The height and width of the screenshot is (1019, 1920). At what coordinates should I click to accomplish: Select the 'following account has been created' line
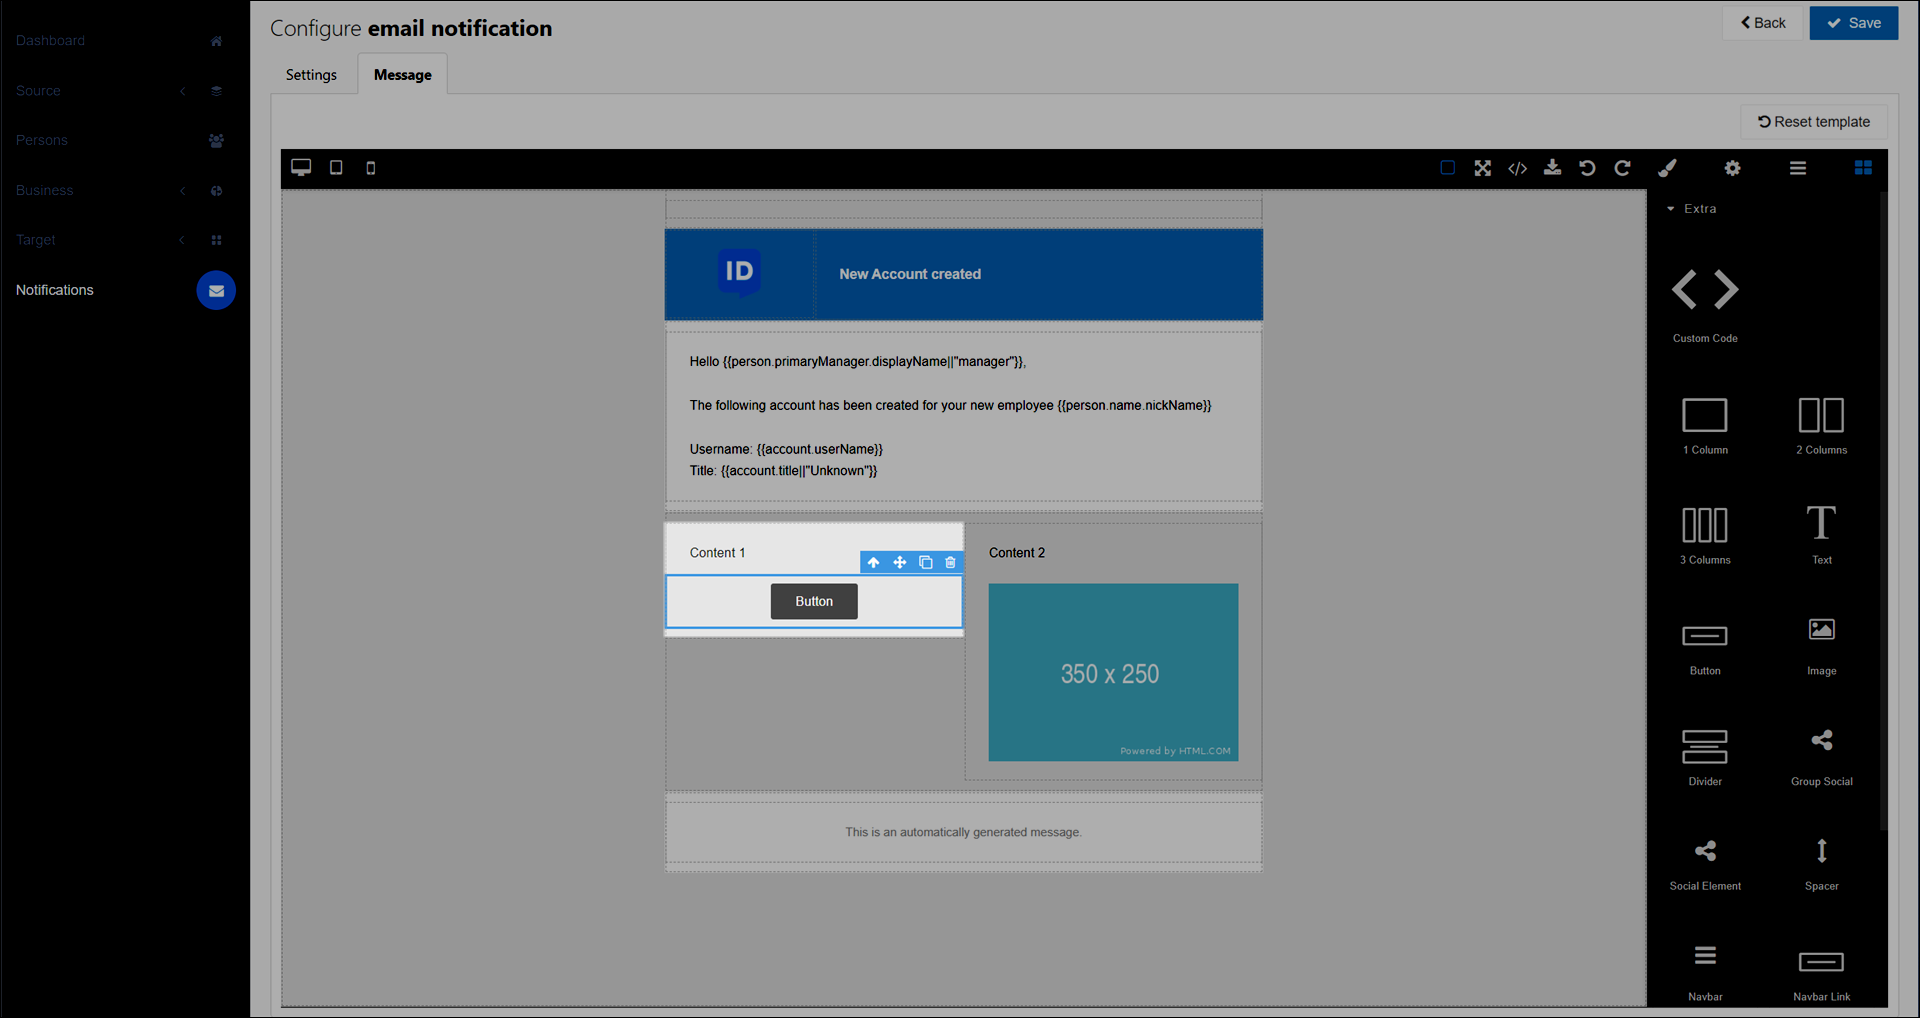coord(950,406)
